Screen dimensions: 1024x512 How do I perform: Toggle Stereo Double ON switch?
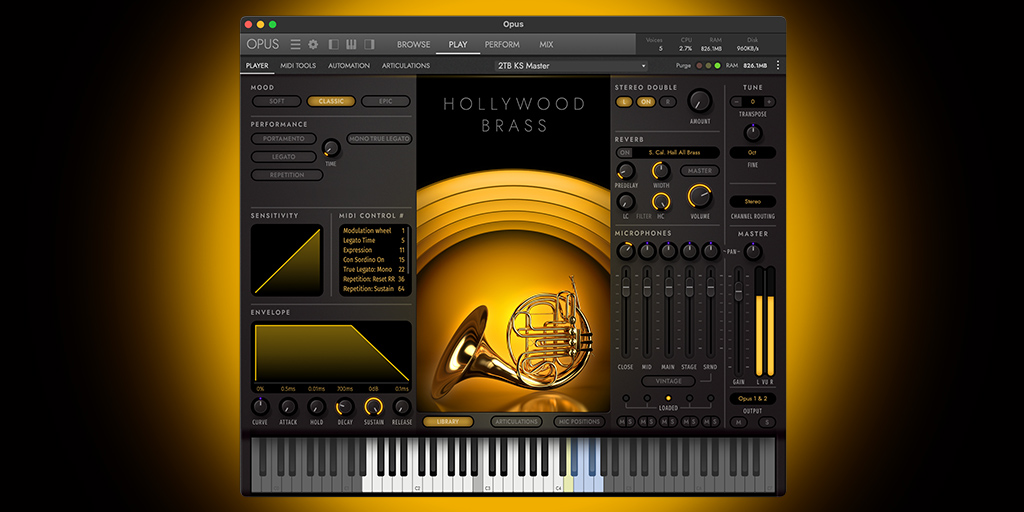point(646,102)
